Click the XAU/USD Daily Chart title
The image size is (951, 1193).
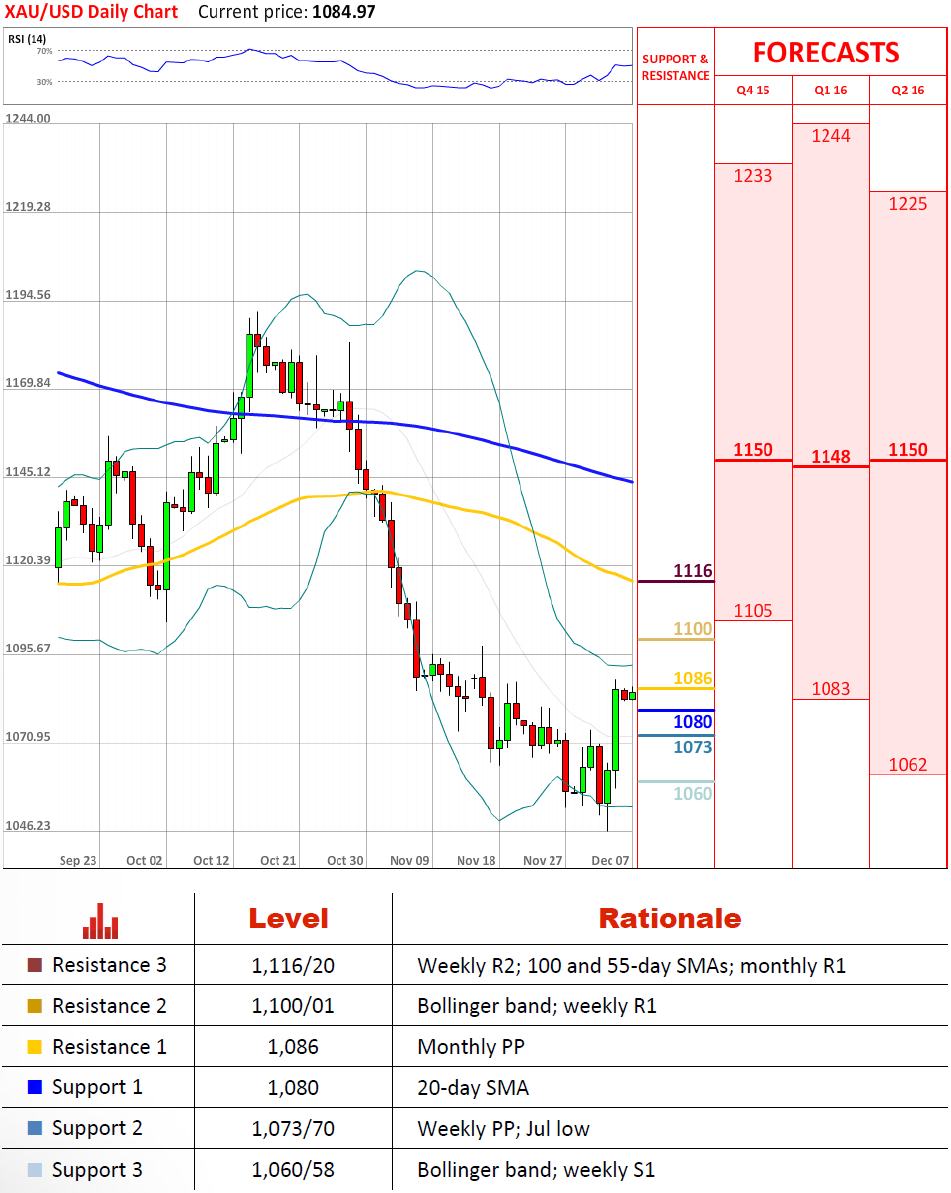click(x=91, y=12)
